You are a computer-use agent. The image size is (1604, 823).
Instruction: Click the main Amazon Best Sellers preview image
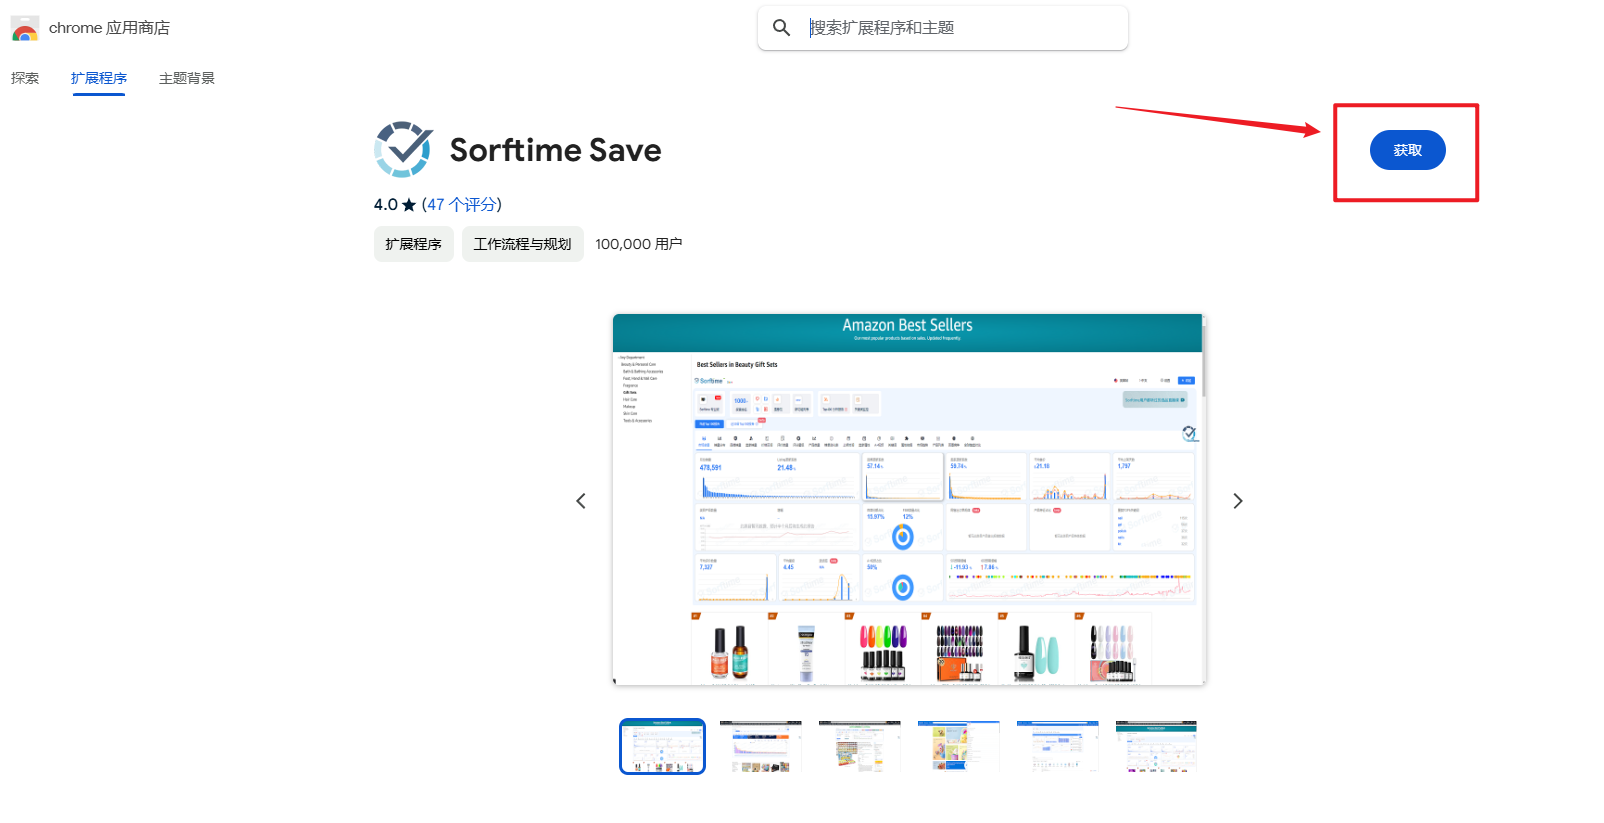point(908,500)
